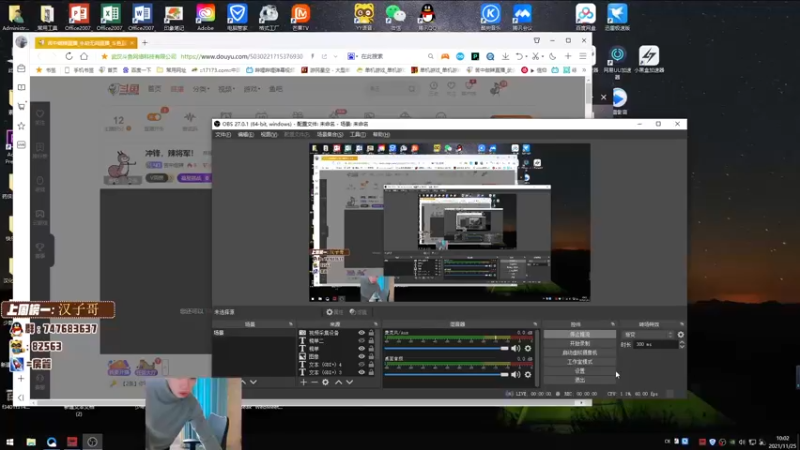Viewport: 800px width, 450px height.
Task: Open OBS Edit menu
Action: click(245, 135)
